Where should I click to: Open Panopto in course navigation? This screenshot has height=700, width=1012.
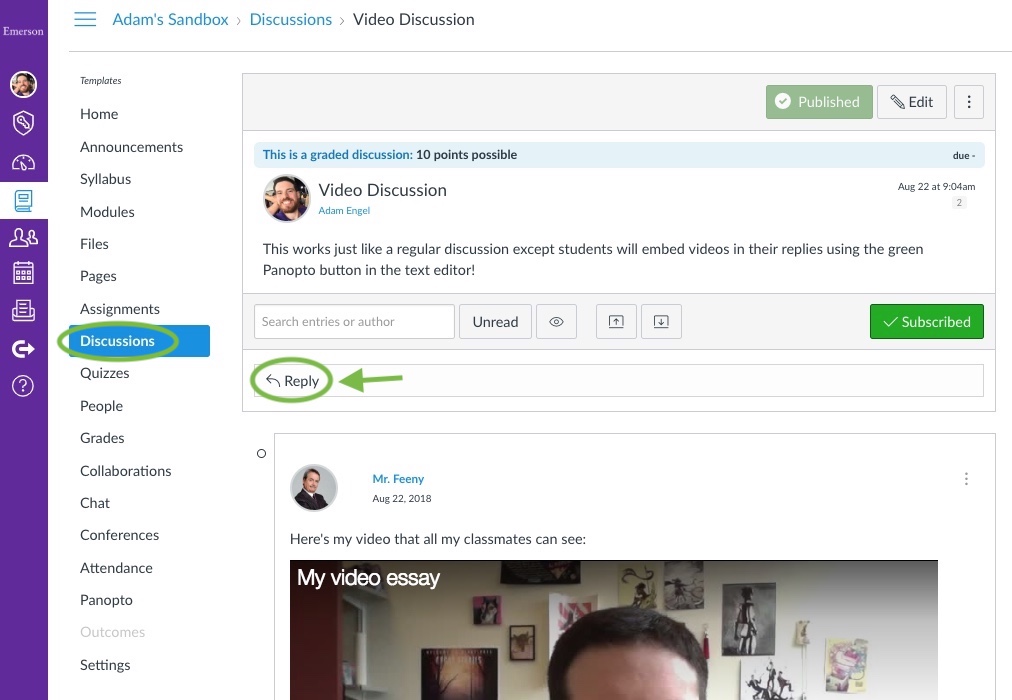[106, 600]
